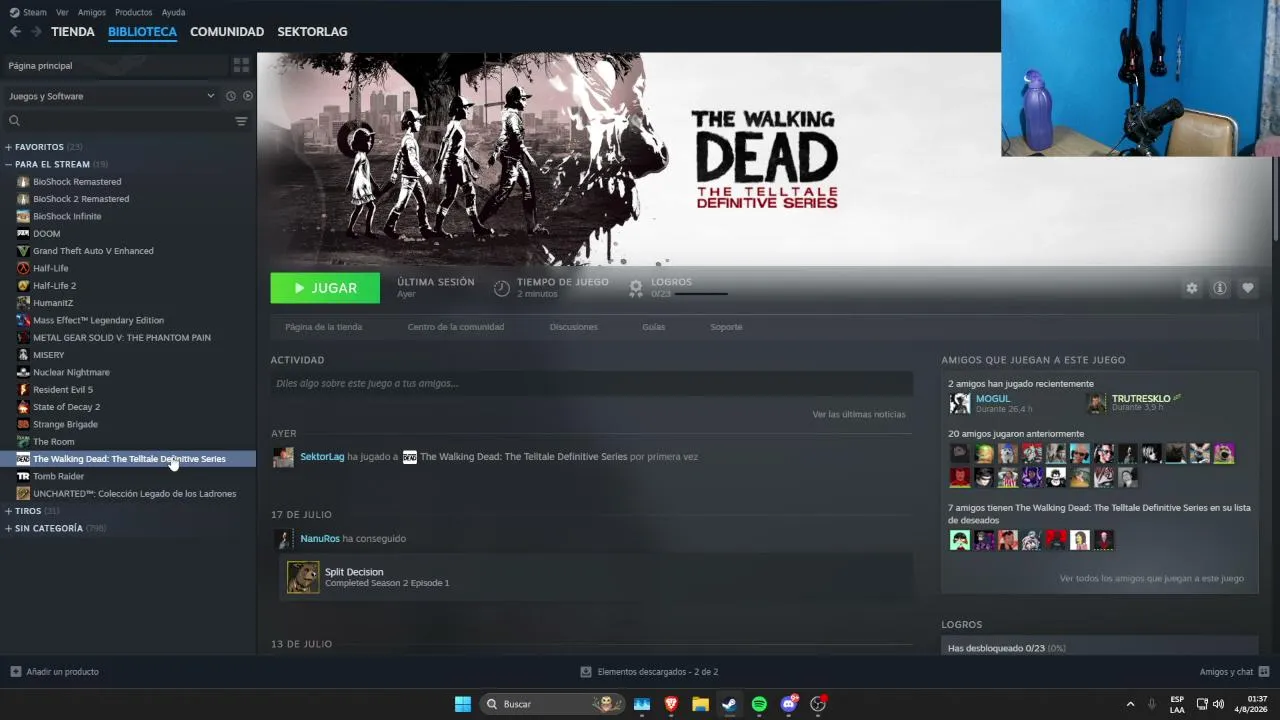This screenshot has width=1280, height=720.
Task: Open the Discusiones link
Action: 573,327
